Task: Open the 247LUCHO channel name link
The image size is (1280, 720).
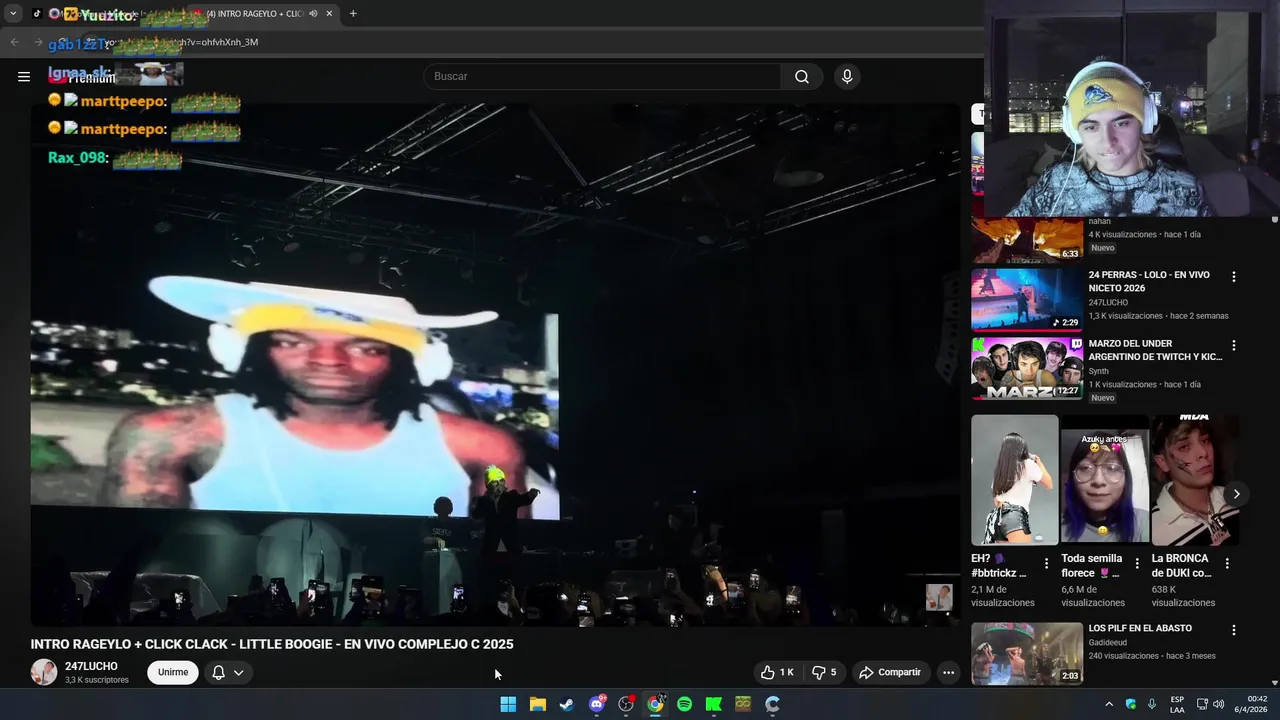Action: (91, 666)
